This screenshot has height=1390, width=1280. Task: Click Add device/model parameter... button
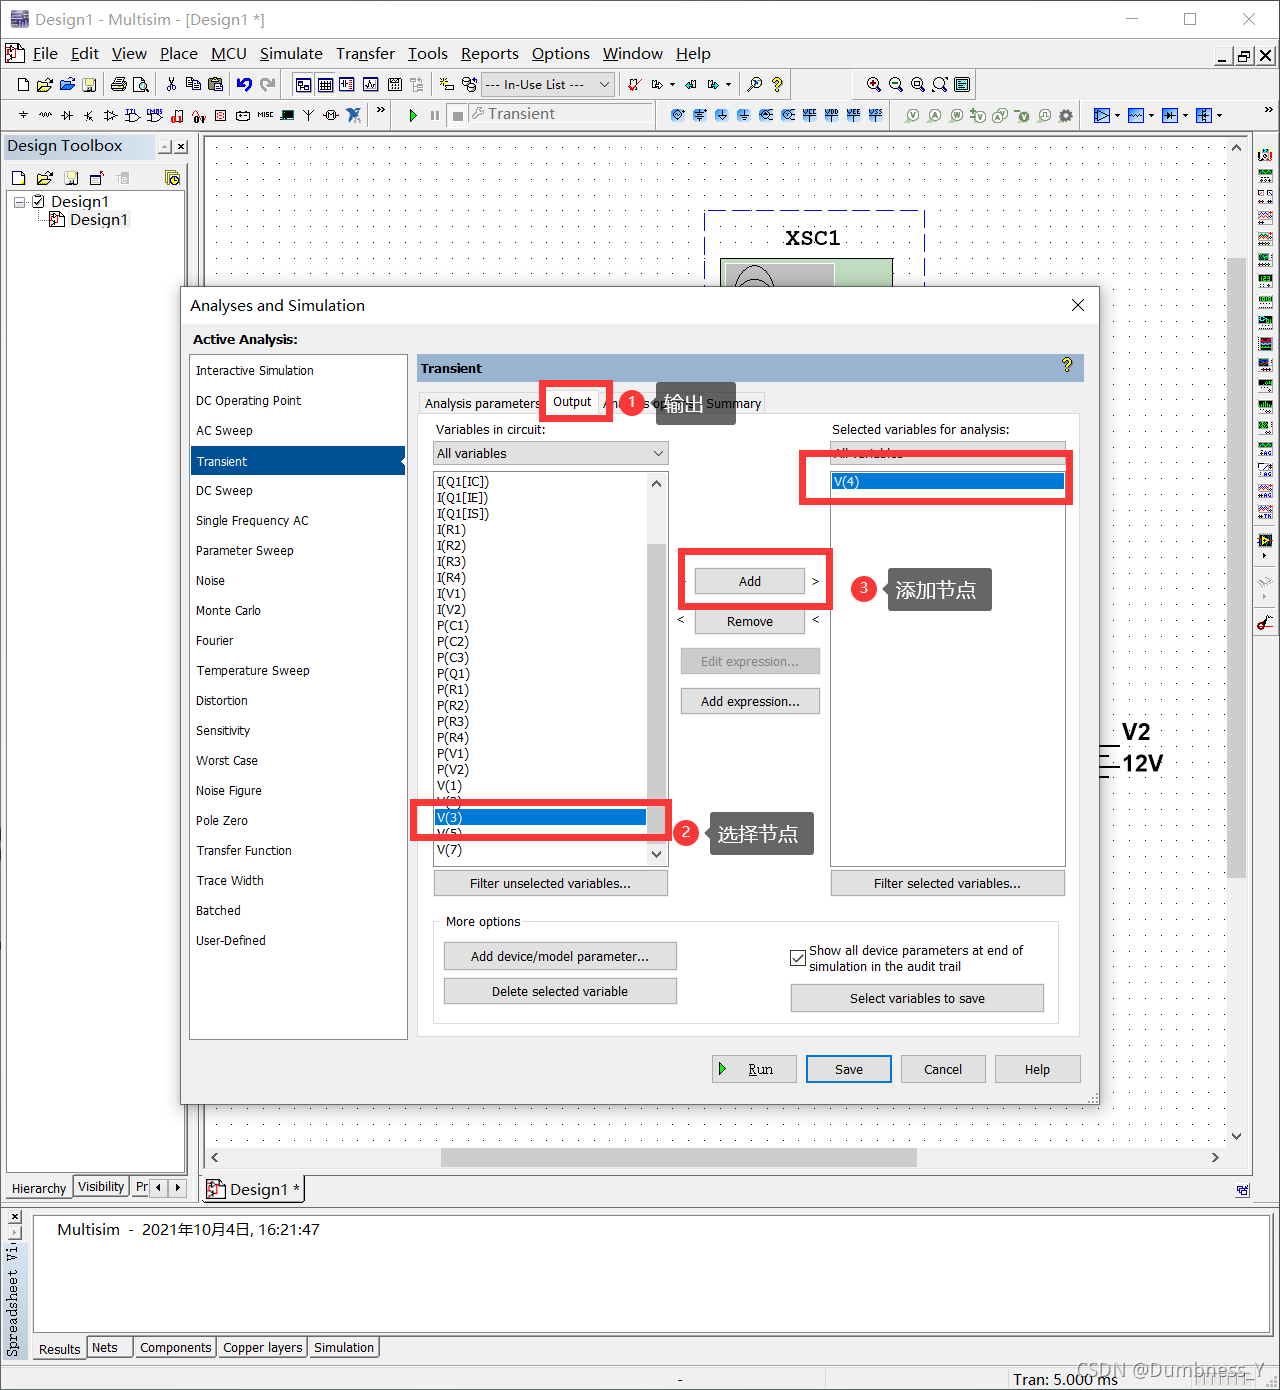(560, 956)
